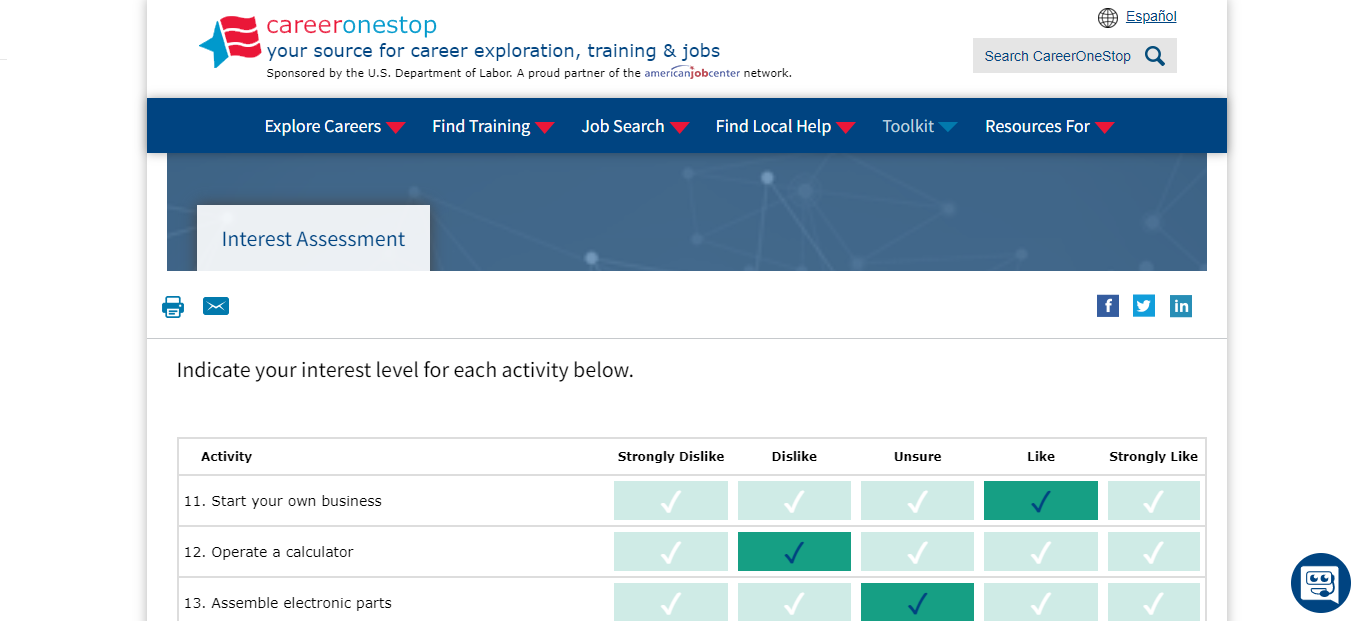The image size is (1361, 621).
Task: Open the chatbot assistant icon
Action: click(x=1320, y=583)
